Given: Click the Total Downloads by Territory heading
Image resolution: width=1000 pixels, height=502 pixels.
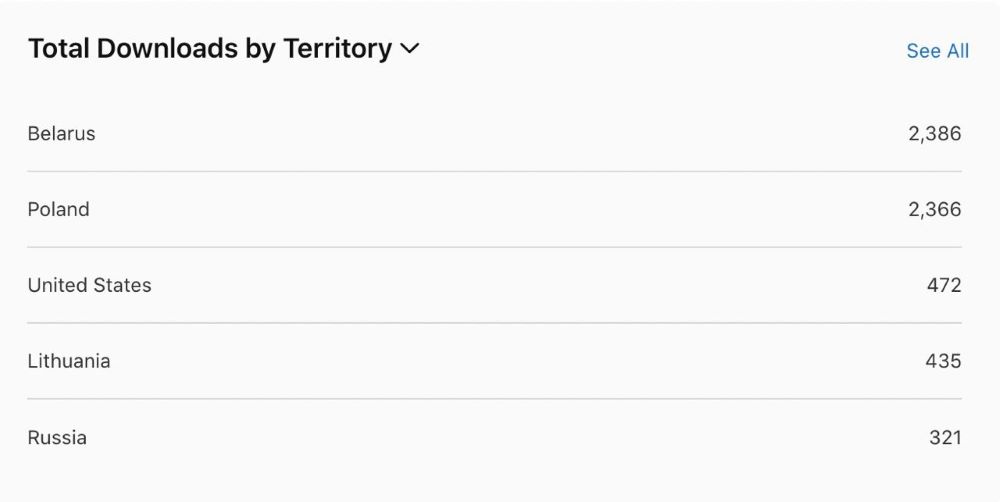Looking at the screenshot, I should coord(210,49).
